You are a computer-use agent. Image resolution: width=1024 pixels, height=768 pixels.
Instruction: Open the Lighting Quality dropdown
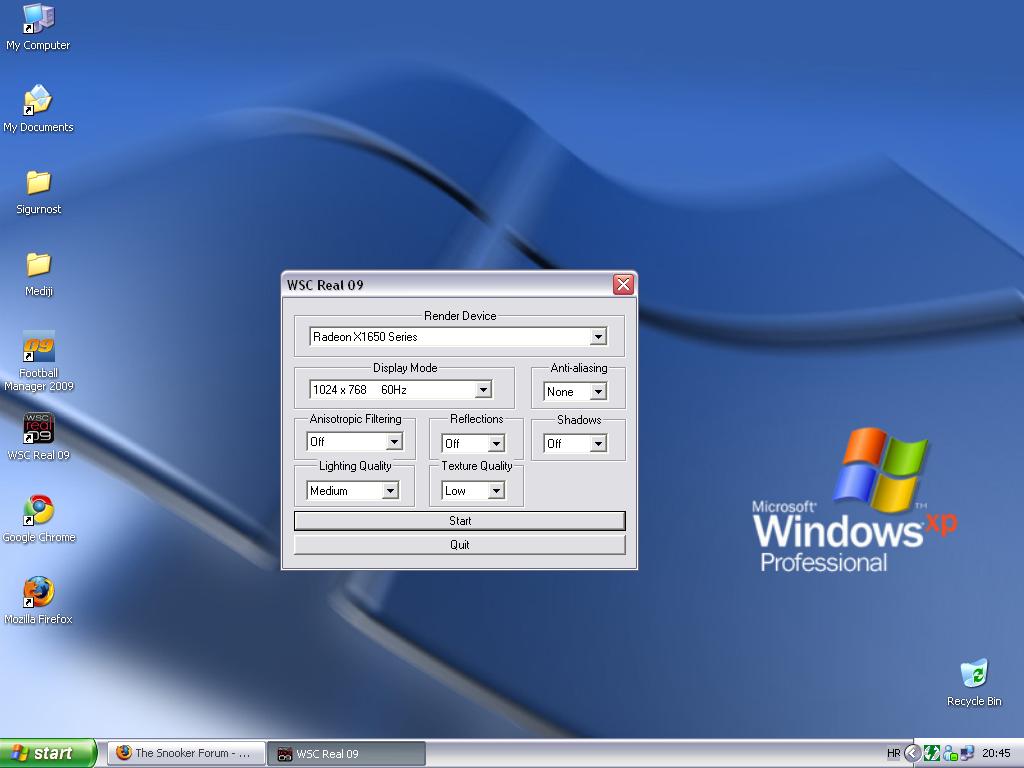pos(353,490)
